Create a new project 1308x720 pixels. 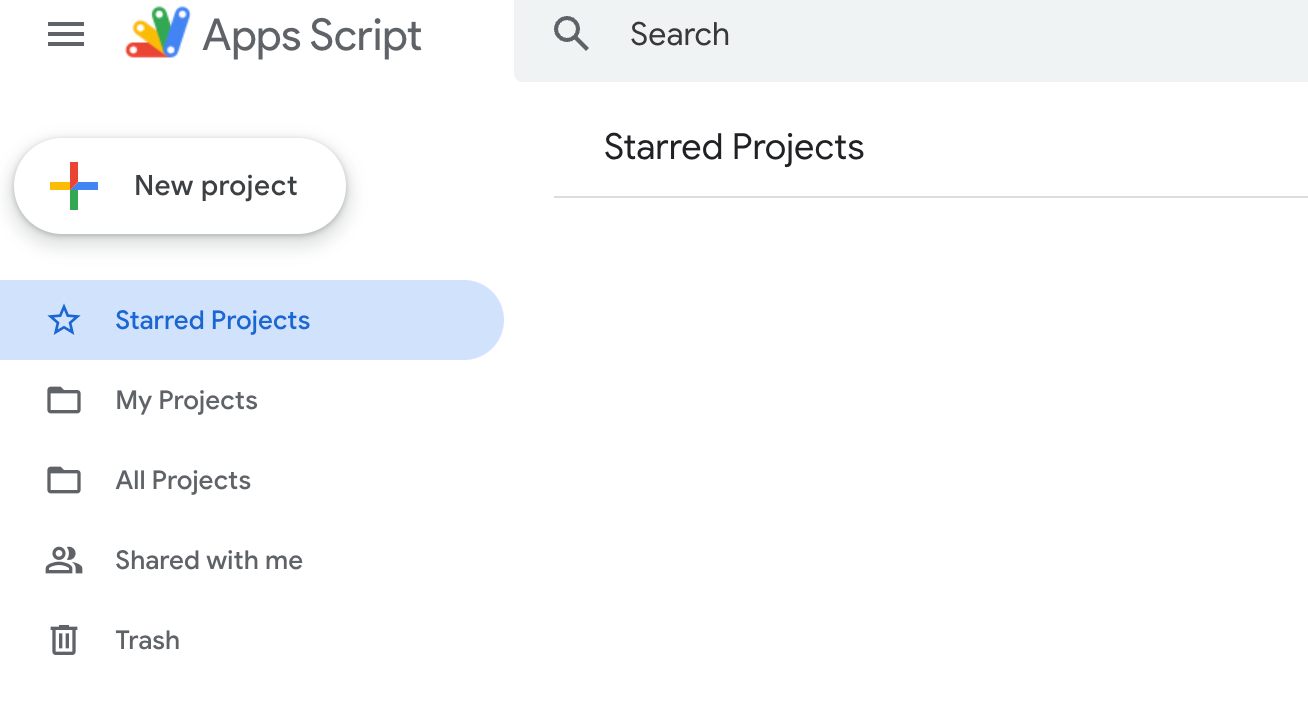[x=180, y=185]
